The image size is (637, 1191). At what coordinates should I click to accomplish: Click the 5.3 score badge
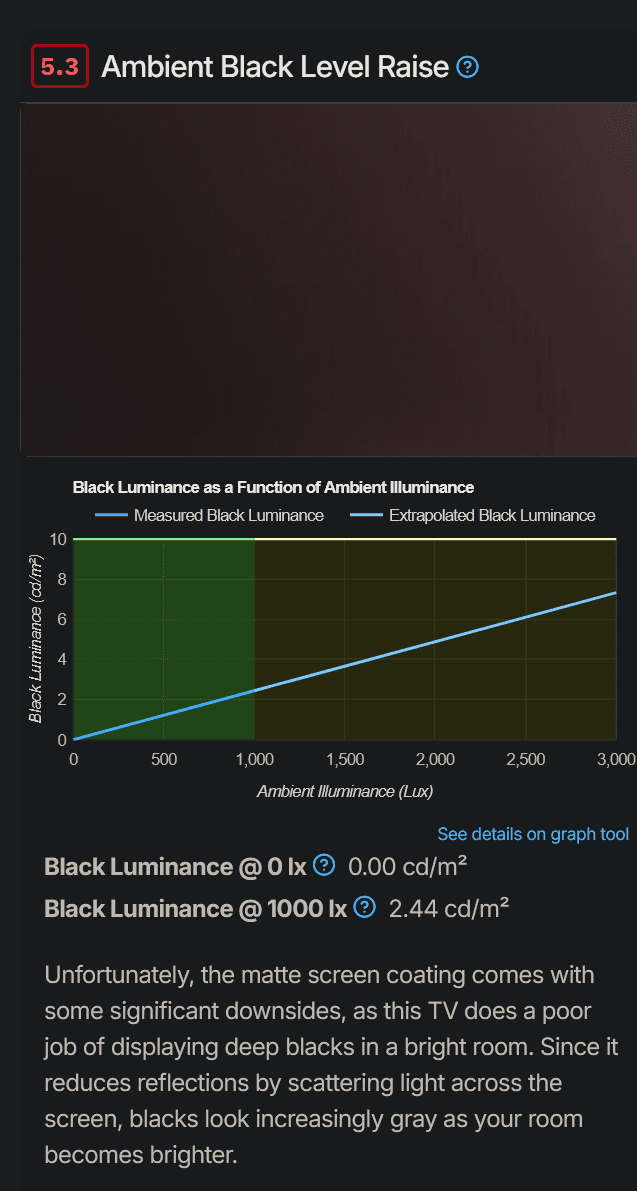[x=59, y=66]
